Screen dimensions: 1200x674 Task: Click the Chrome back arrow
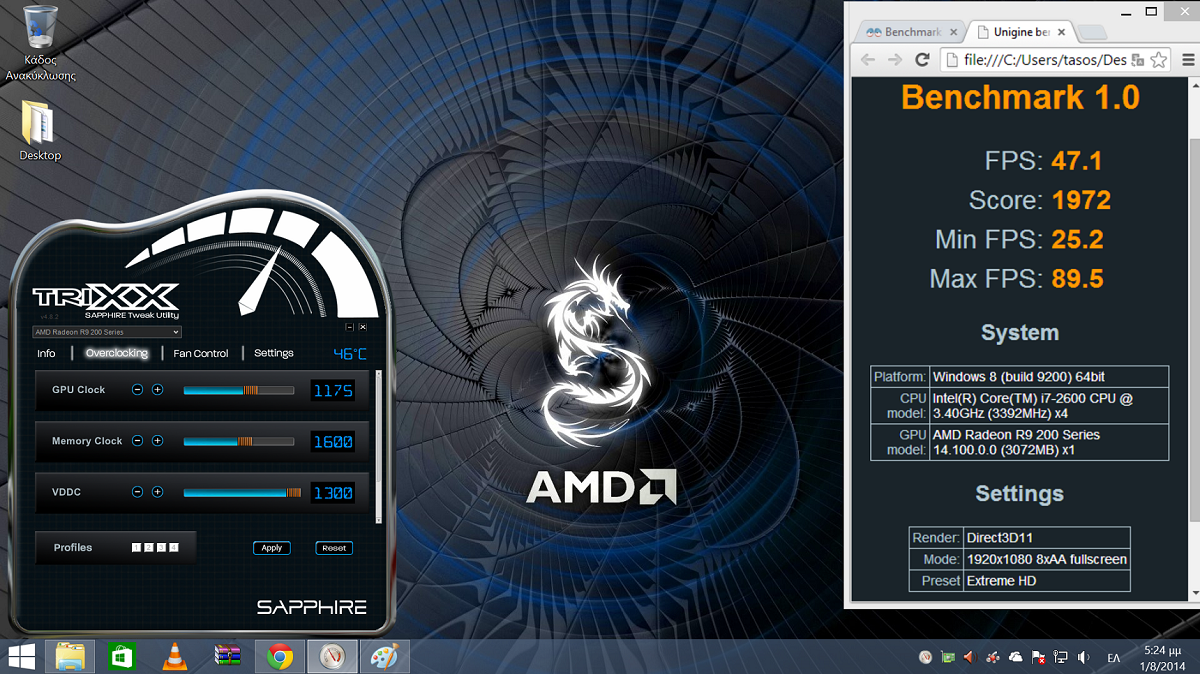(868, 60)
